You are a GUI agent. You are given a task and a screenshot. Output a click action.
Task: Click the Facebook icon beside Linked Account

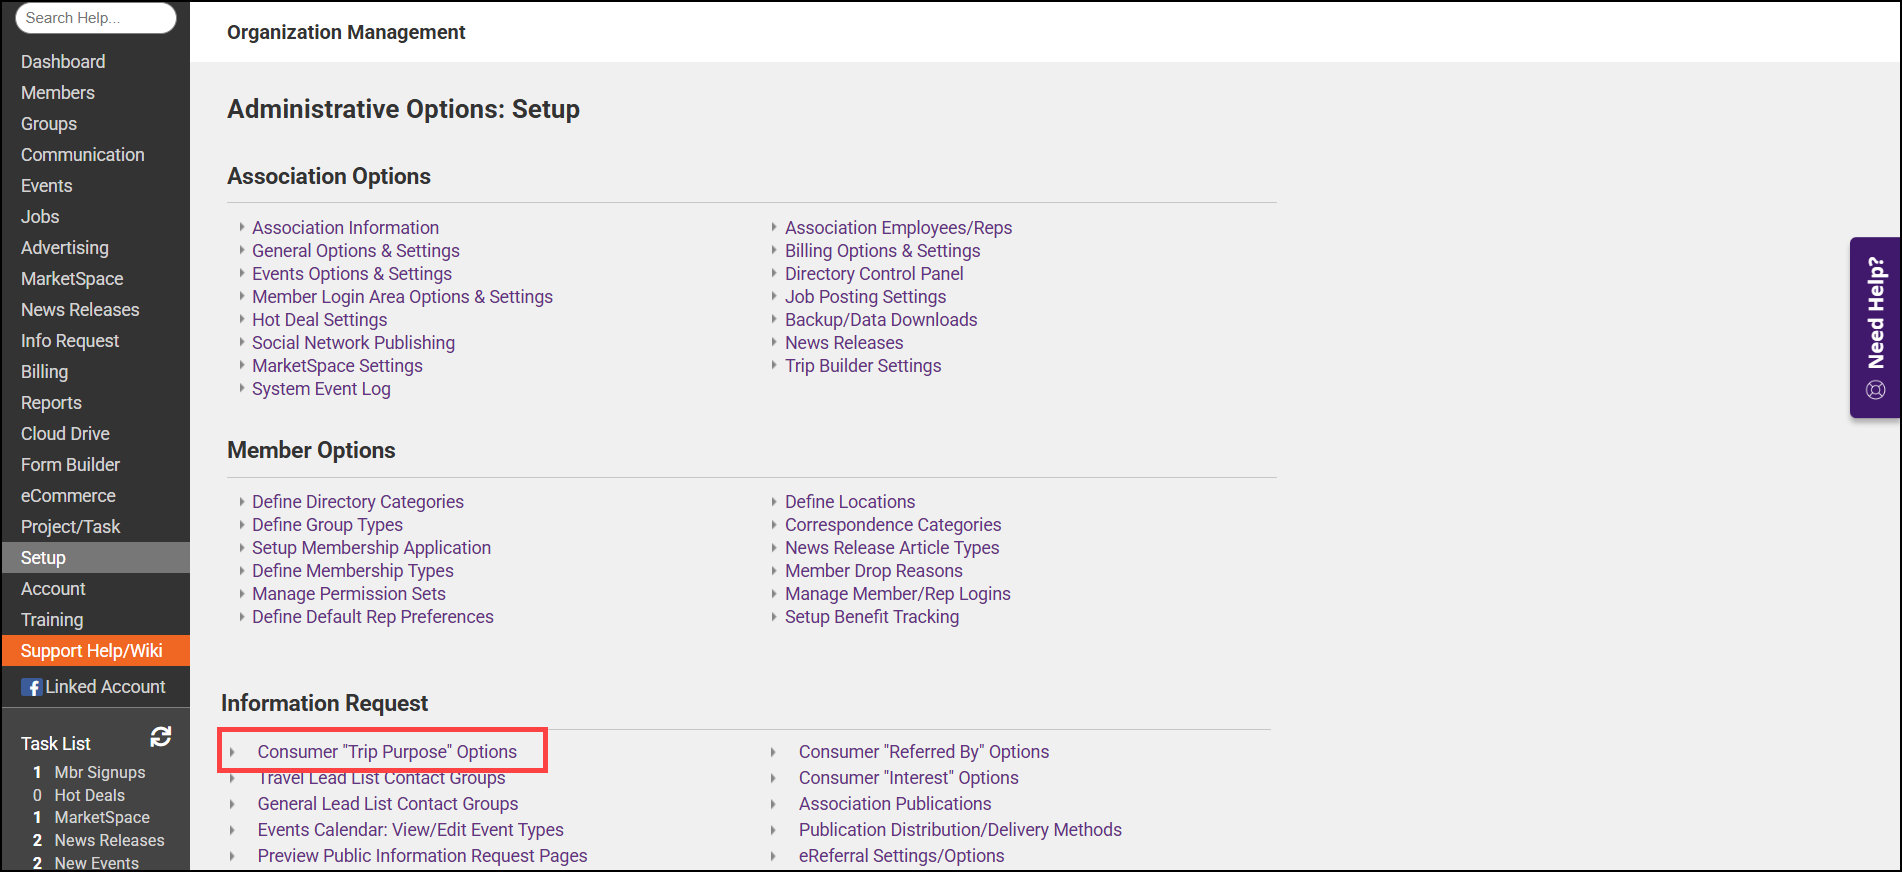click(32, 687)
